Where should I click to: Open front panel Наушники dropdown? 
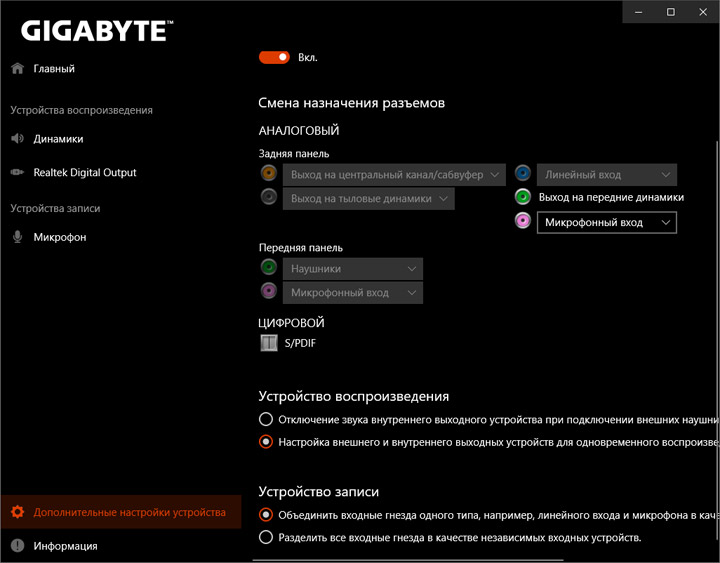tap(353, 269)
